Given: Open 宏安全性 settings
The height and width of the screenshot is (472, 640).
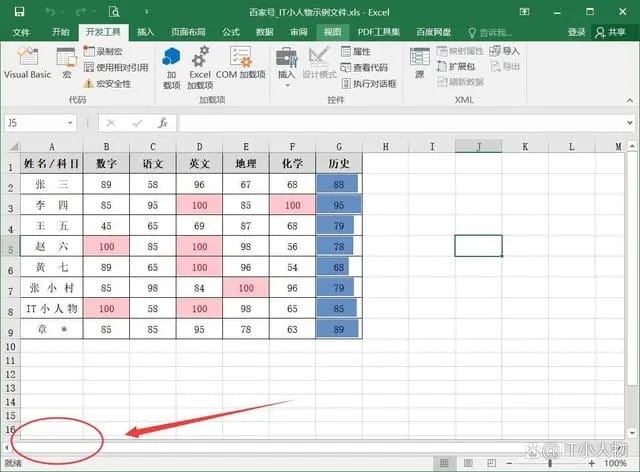Looking at the screenshot, I should [107, 84].
